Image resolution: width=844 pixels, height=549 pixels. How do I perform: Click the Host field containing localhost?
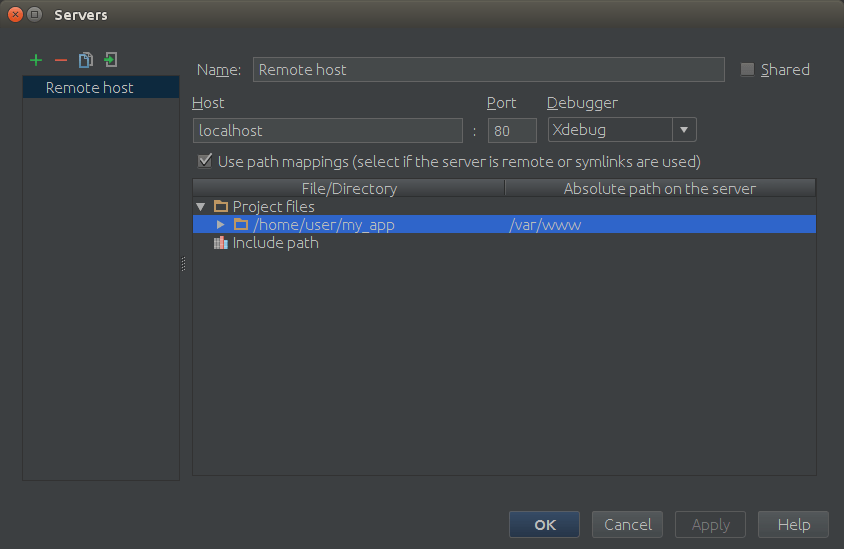click(327, 130)
